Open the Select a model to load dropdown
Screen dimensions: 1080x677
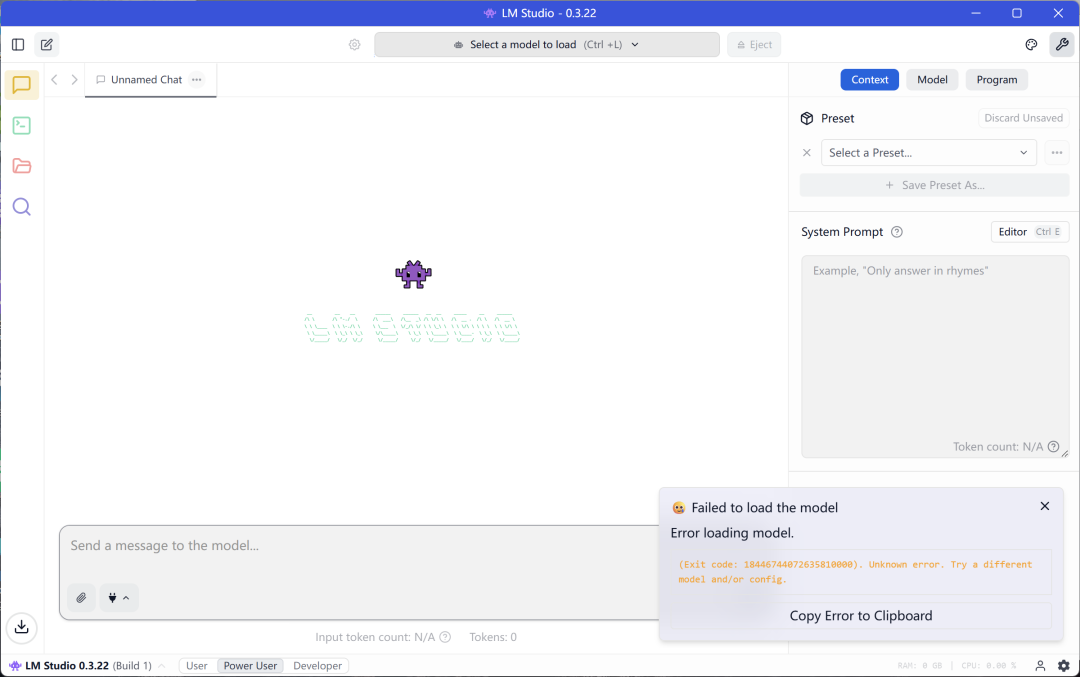pyautogui.click(x=547, y=45)
